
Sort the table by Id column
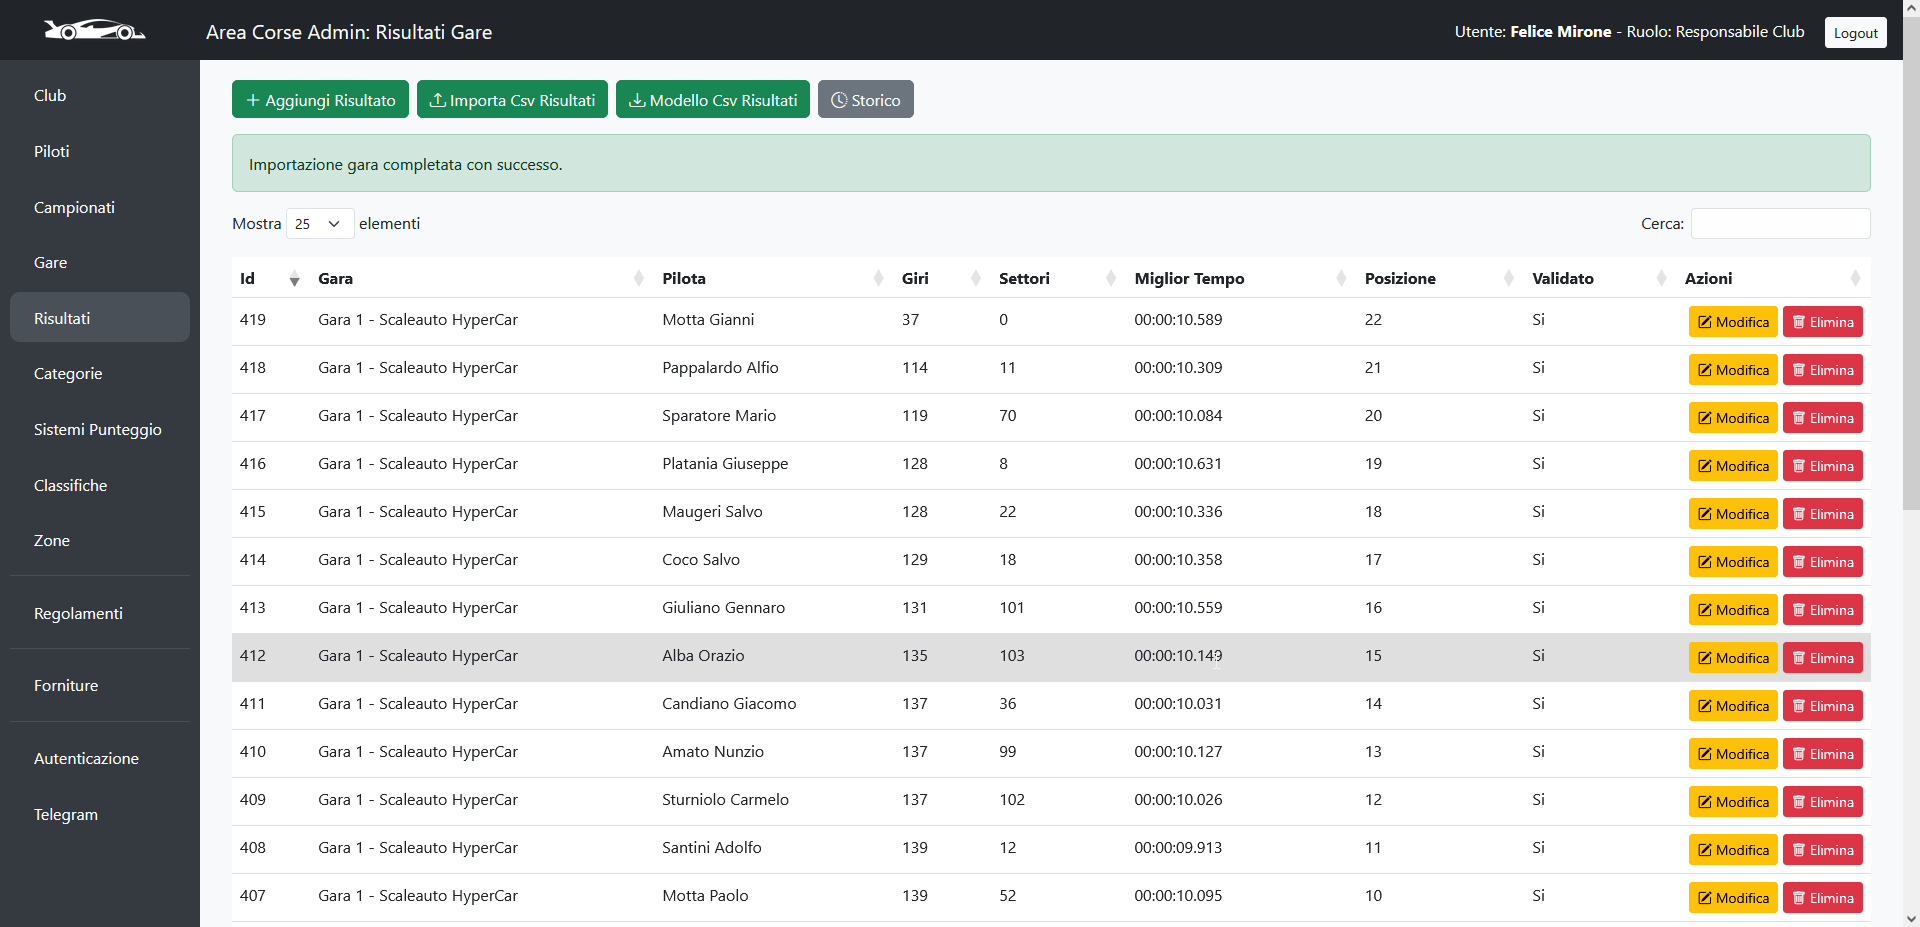(268, 279)
